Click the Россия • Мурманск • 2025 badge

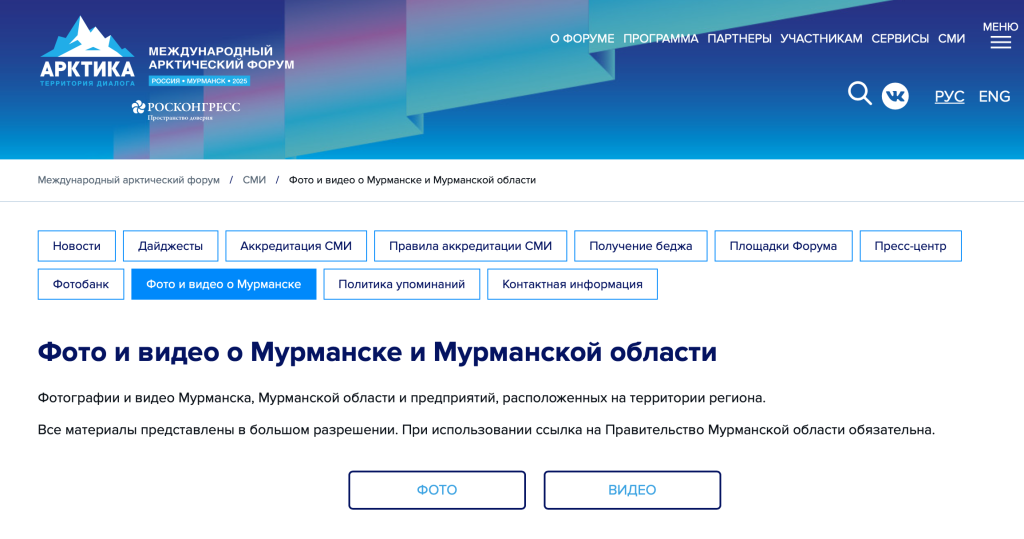[x=199, y=81]
